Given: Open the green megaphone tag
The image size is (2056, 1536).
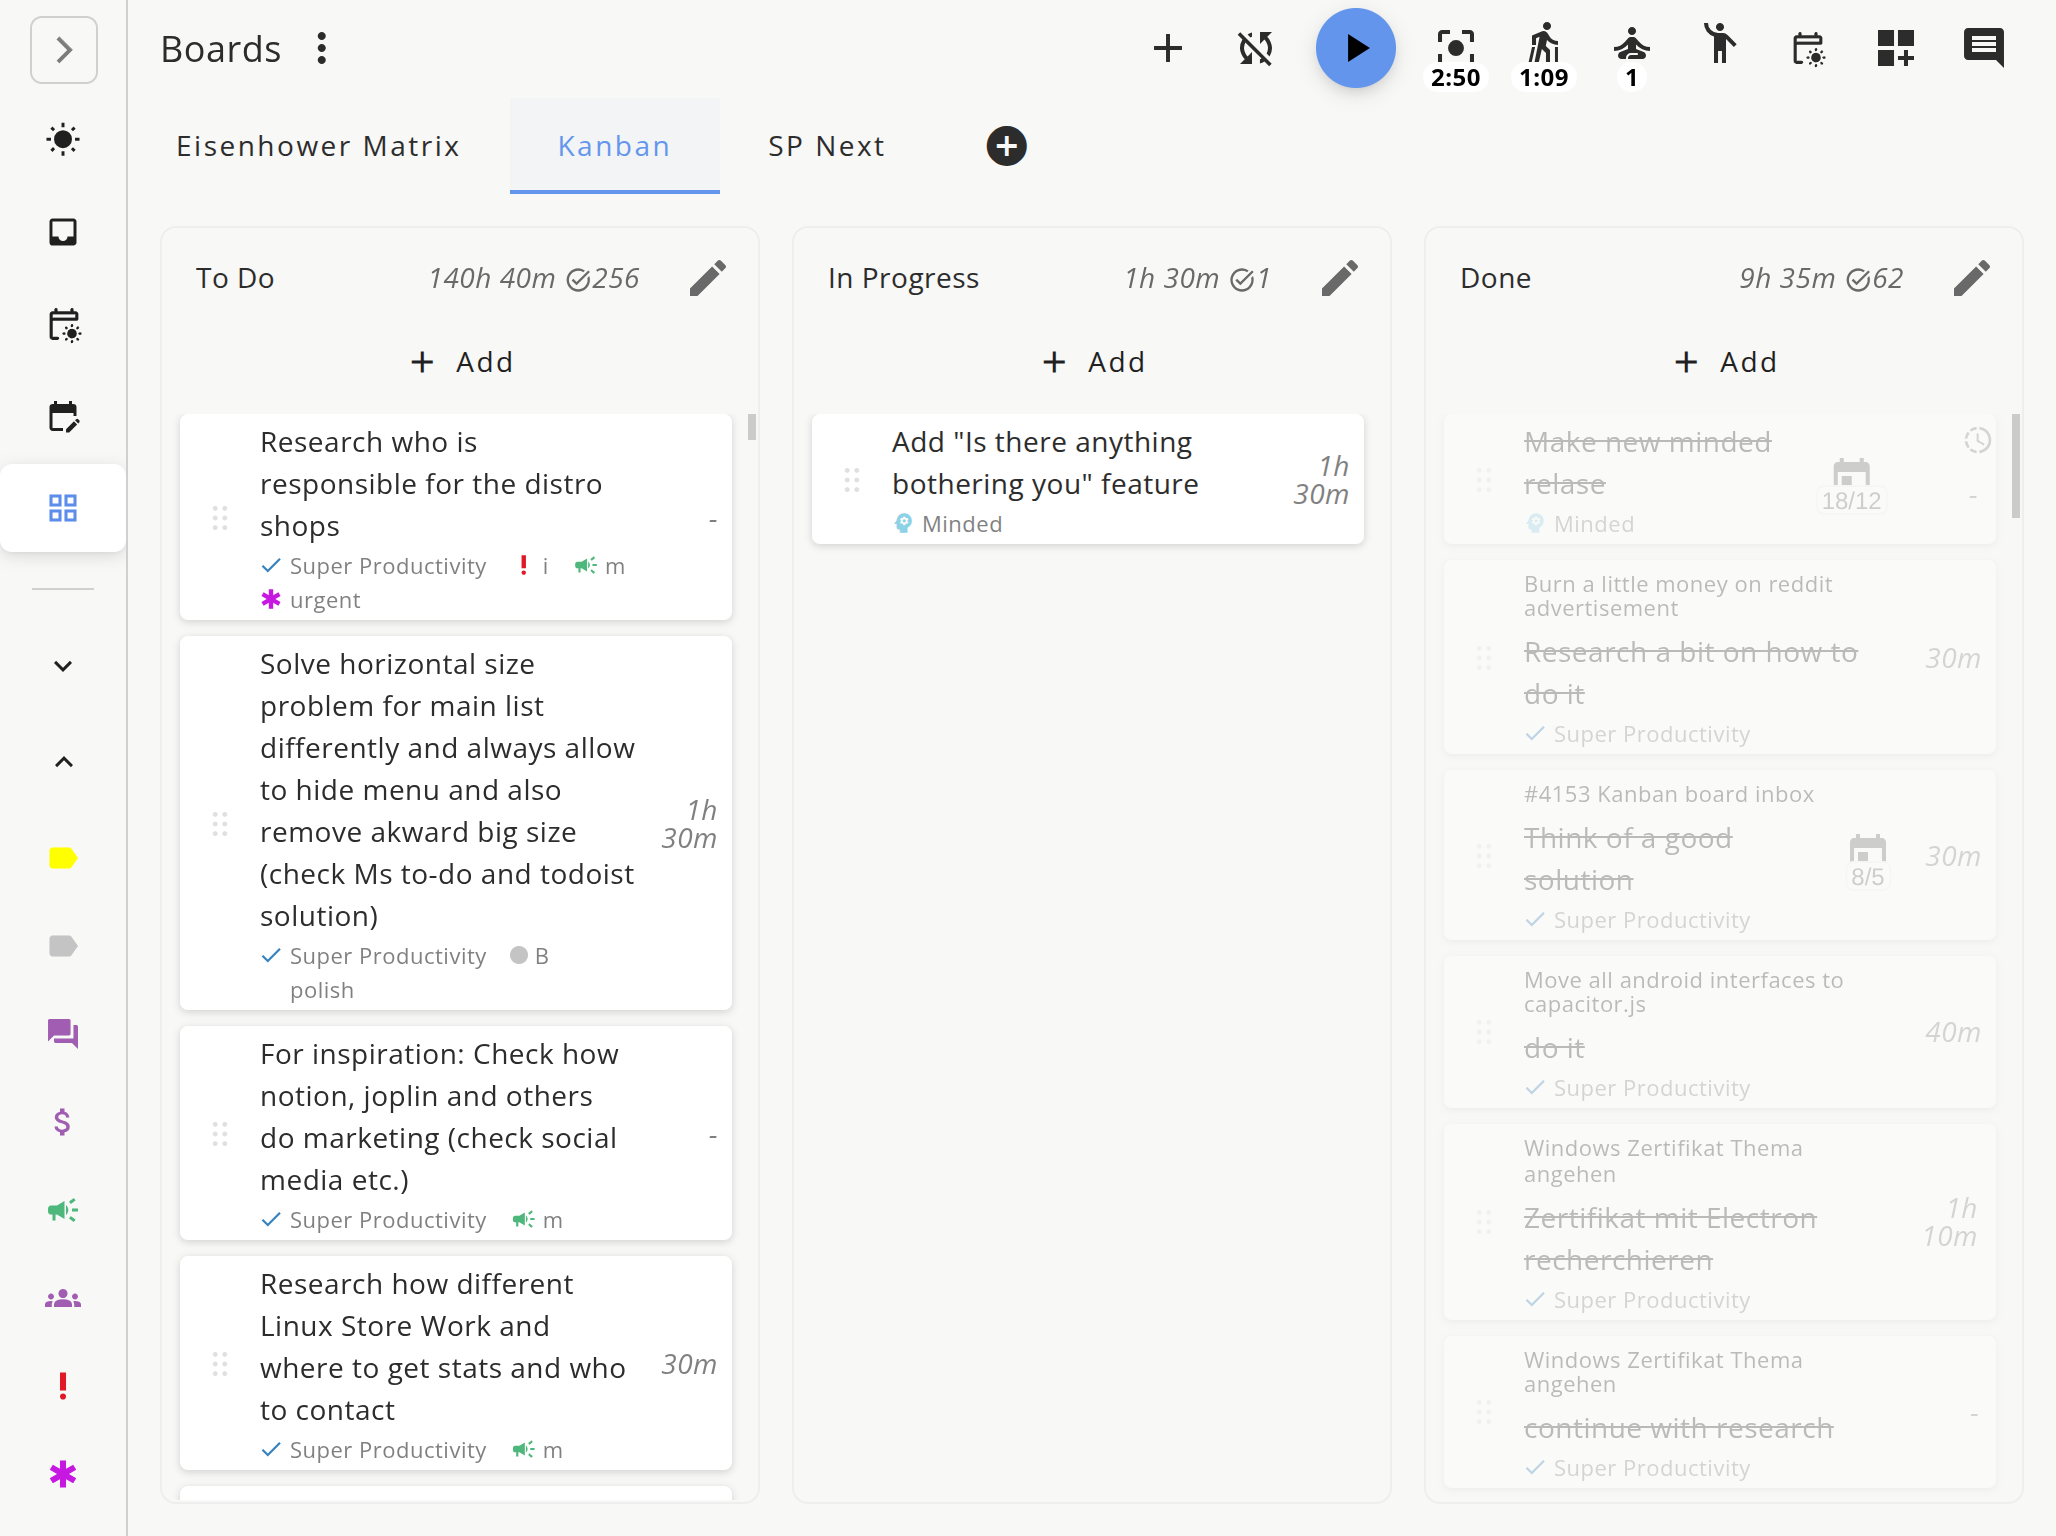Looking at the screenshot, I should [63, 1210].
